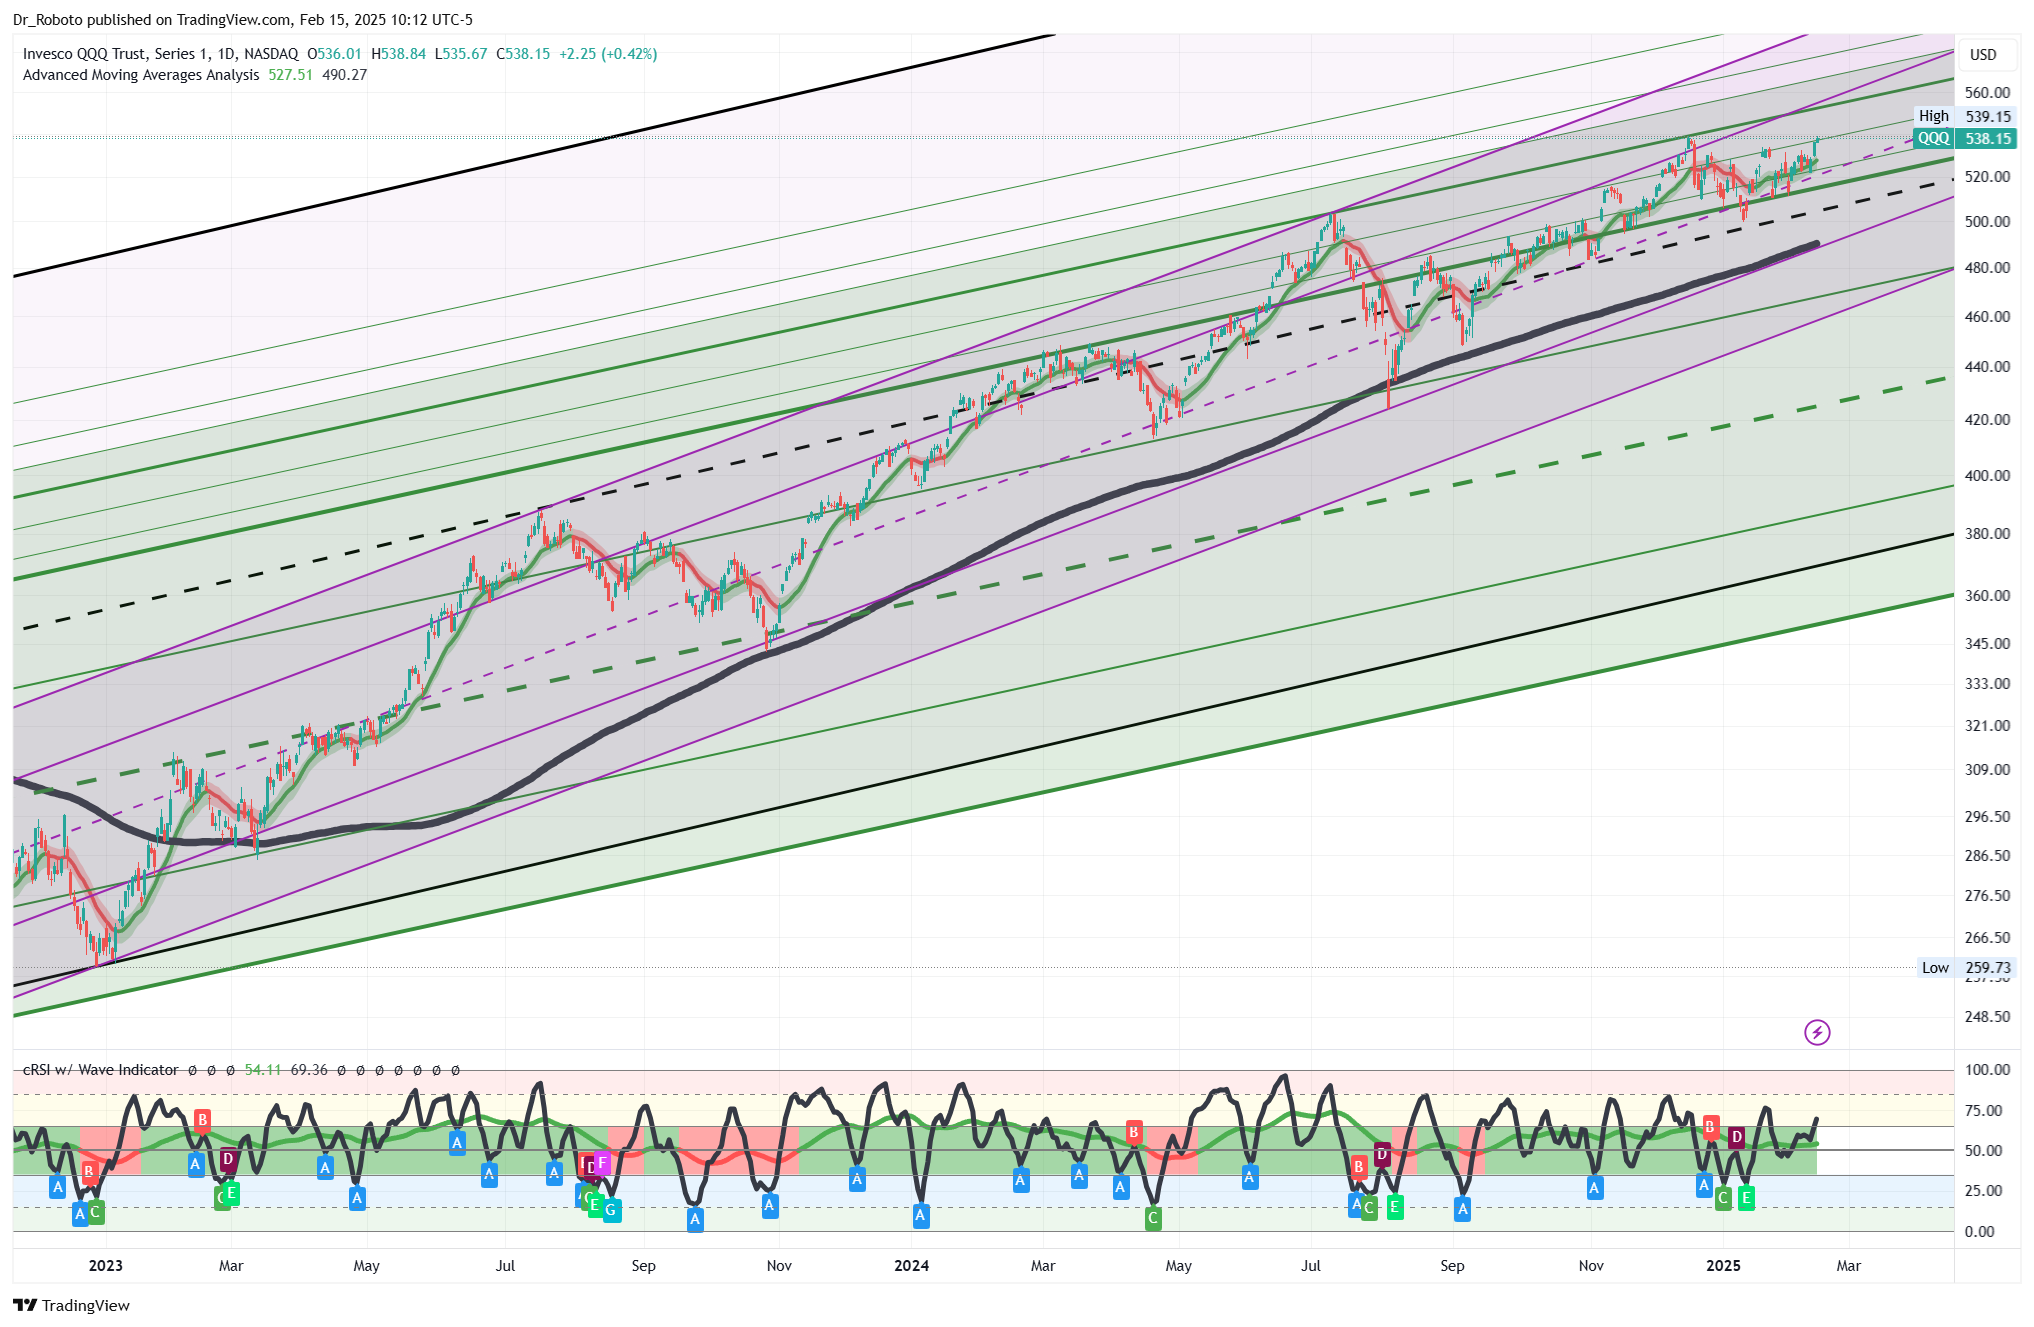Click the 333.00 price axis tick
2034x1327 pixels.
1987,684
